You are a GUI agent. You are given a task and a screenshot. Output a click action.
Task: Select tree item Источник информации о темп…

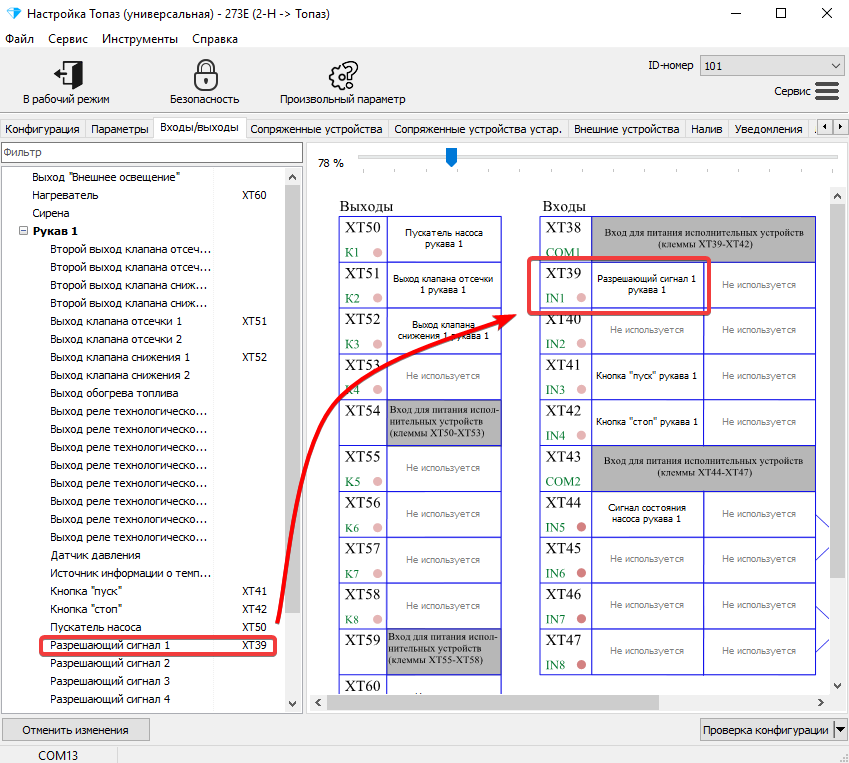click(130, 573)
